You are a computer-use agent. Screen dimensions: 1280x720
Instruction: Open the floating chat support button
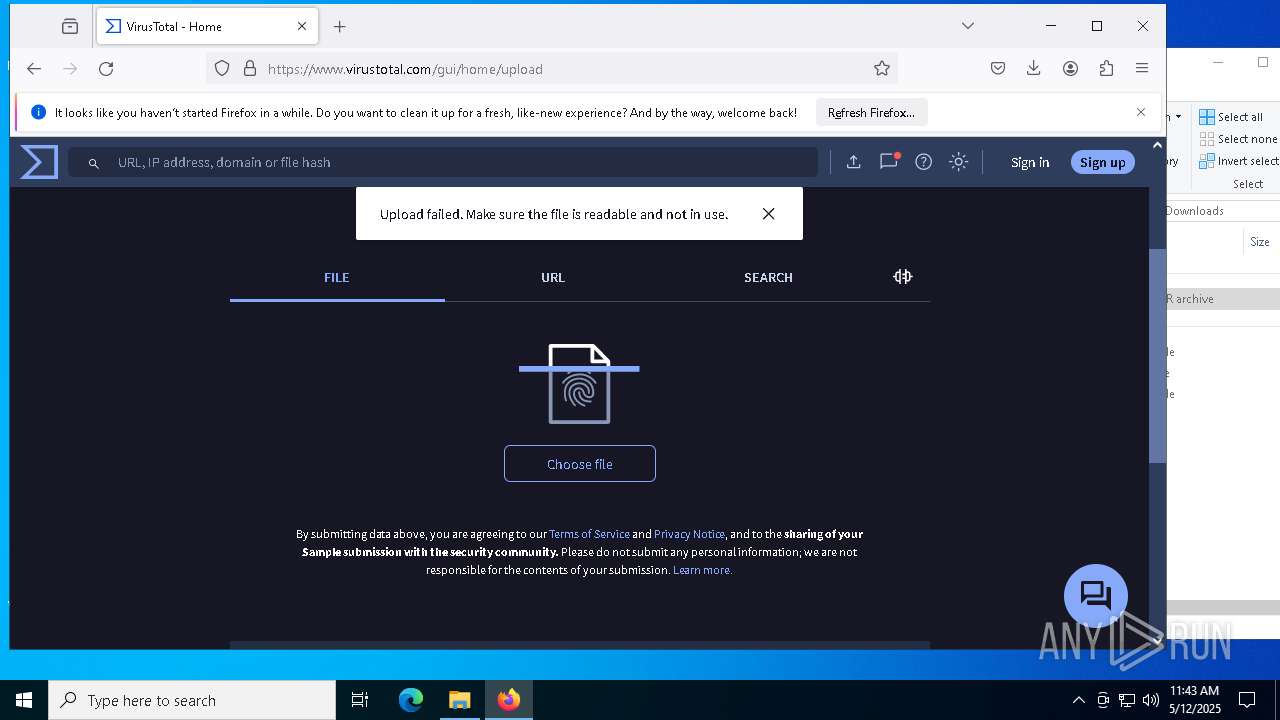(1096, 596)
